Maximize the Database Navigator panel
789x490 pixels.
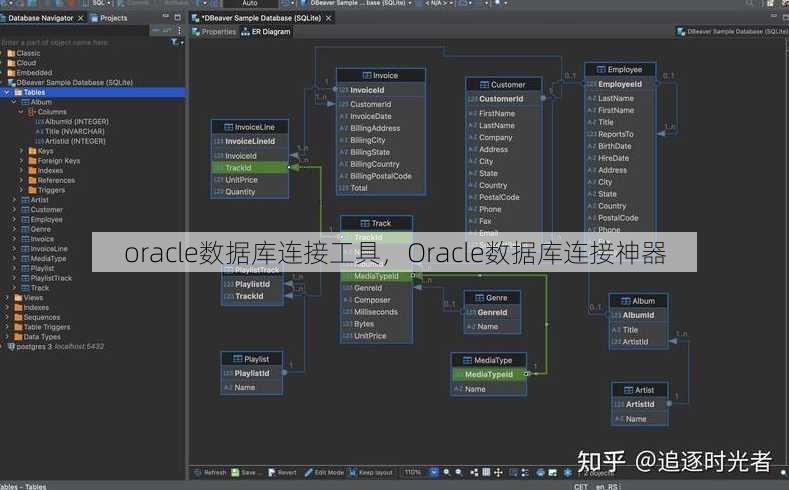pos(177,17)
